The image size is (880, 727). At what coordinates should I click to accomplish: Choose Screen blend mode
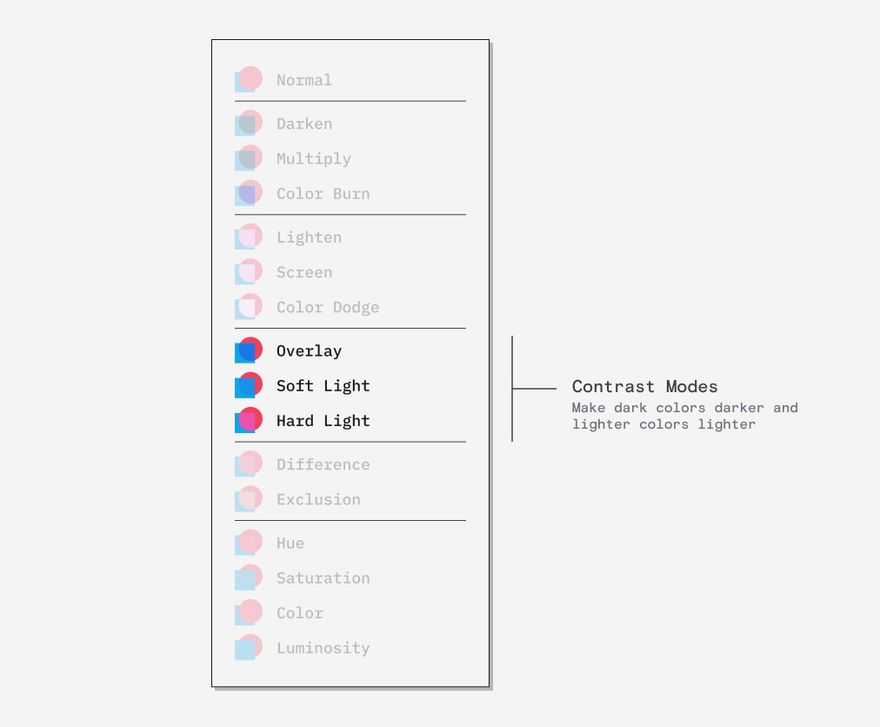tap(304, 272)
